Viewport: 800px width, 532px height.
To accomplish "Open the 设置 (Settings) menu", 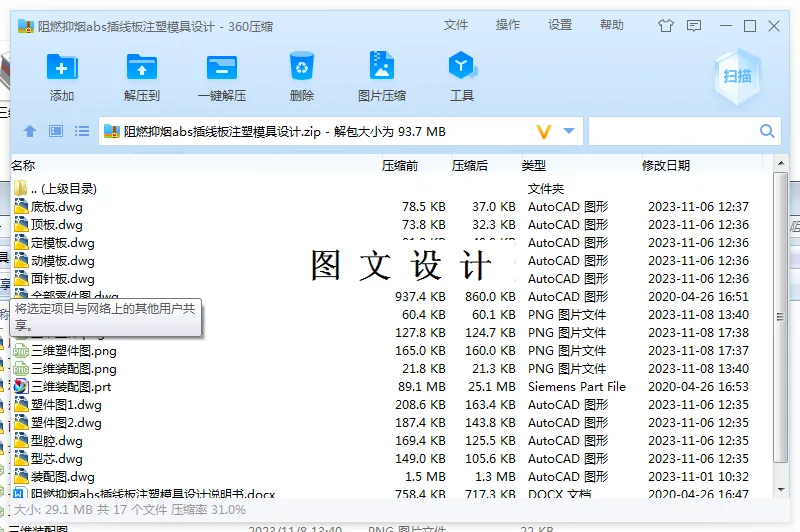I will tap(560, 25).
